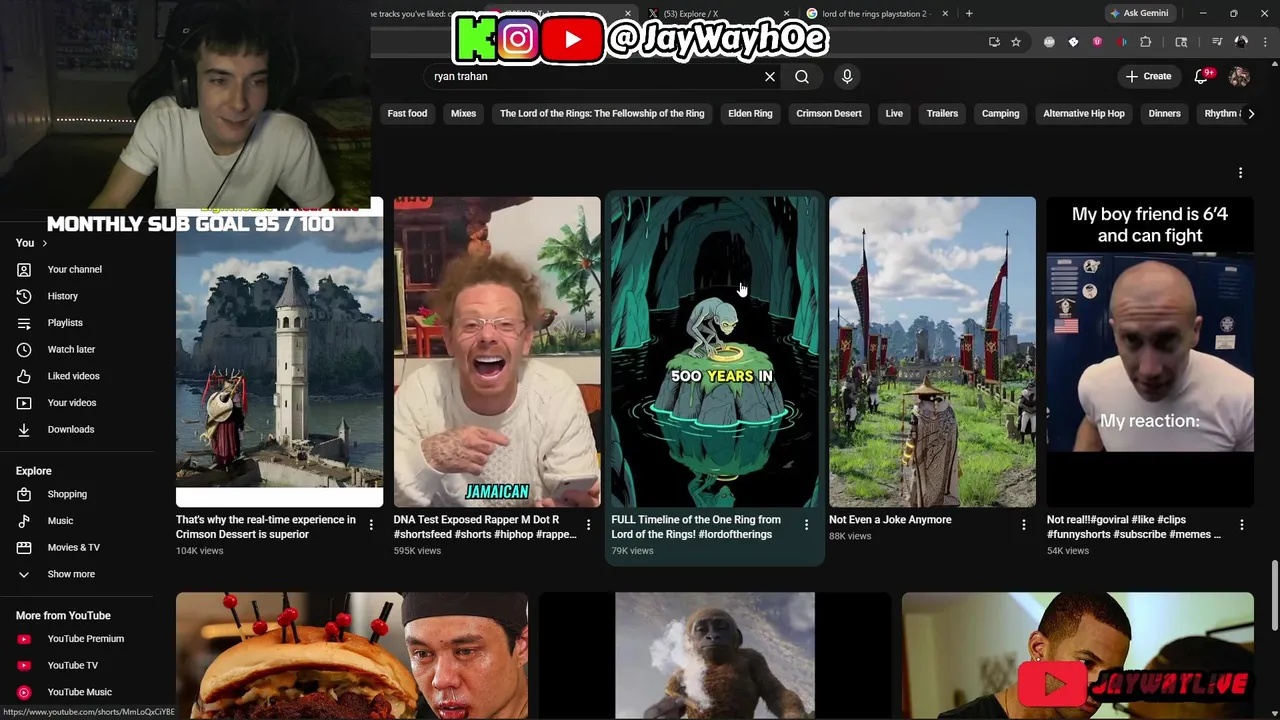Open the YouTube account avatar menu
This screenshot has height=720, width=1280.
(x=1239, y=76)
